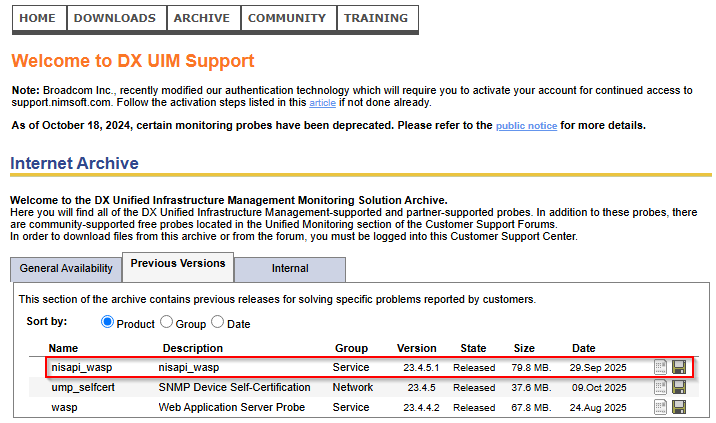This screenshot has height=423, width=716.
Task: Go to the HOME menu item
Action: tap(38, 18)
